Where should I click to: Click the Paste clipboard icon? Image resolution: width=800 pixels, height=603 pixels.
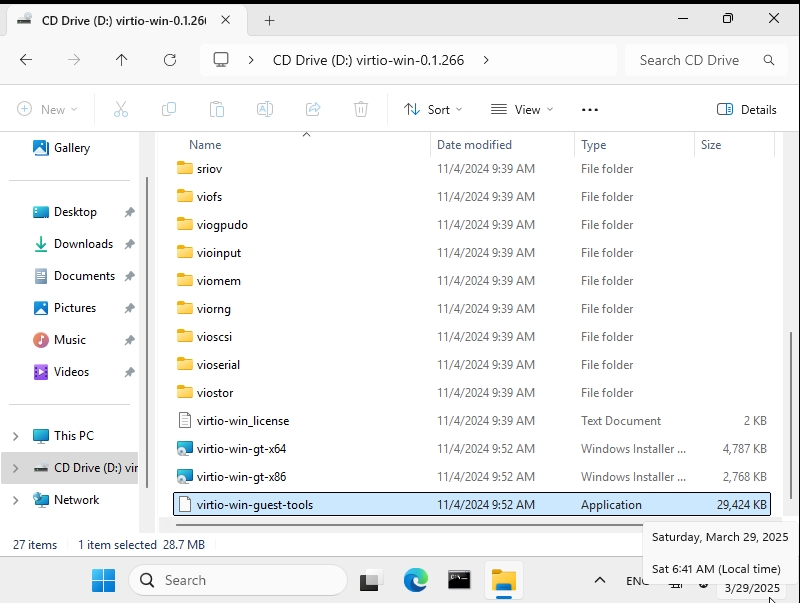click(217, 109)
